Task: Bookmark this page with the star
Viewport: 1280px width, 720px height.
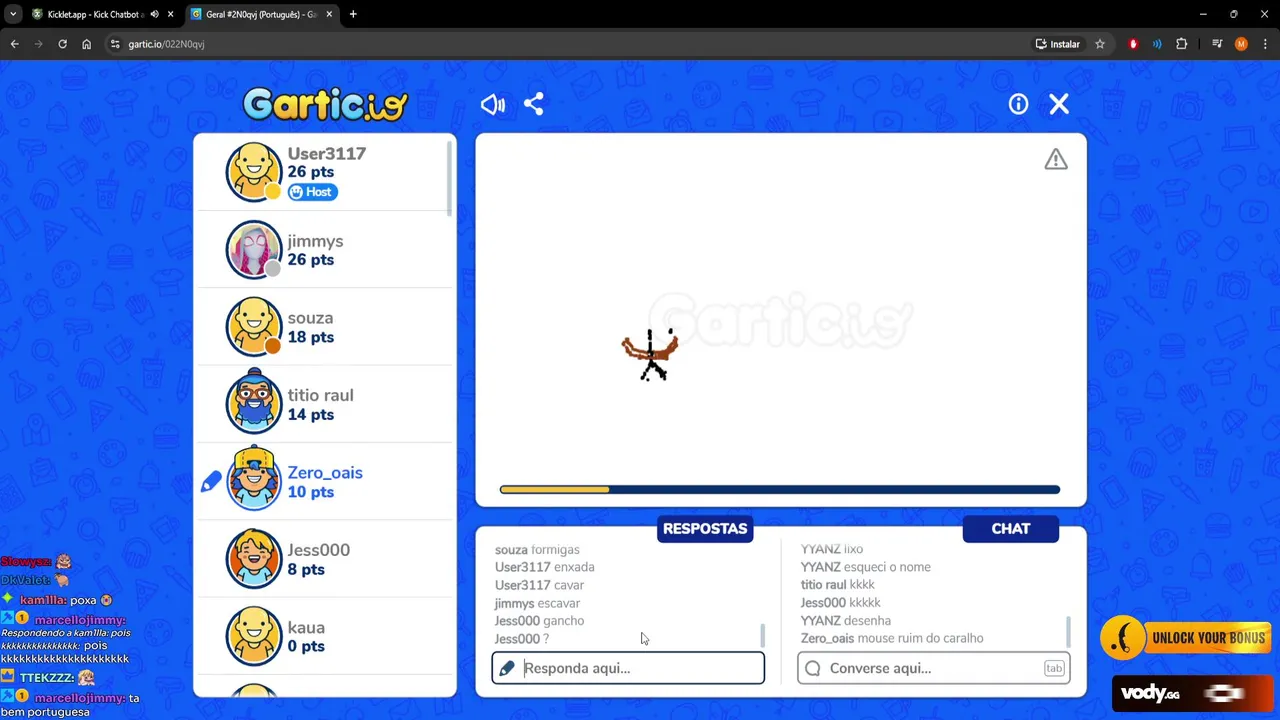Action: coord(1100,44)
